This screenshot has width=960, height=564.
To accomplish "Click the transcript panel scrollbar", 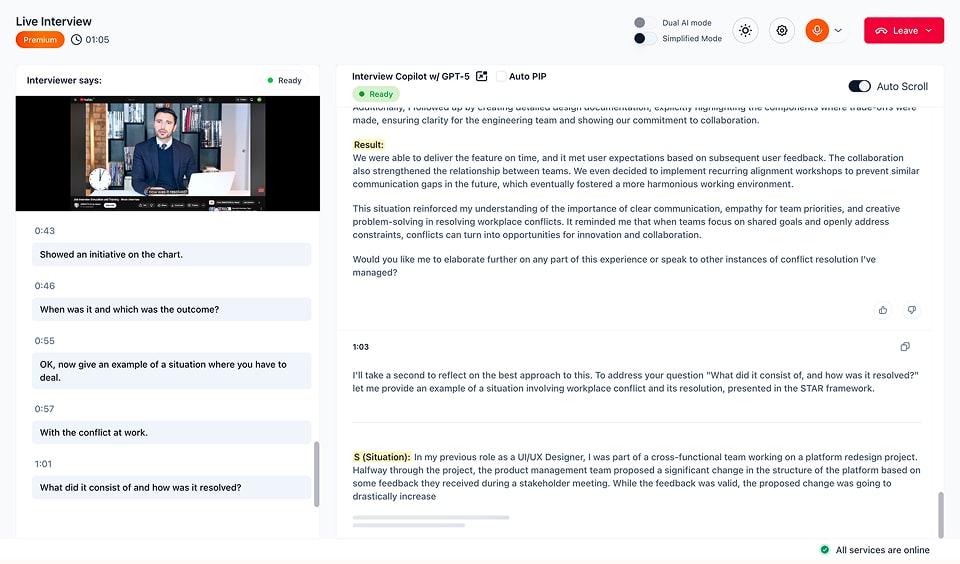I will click(317, 474).
